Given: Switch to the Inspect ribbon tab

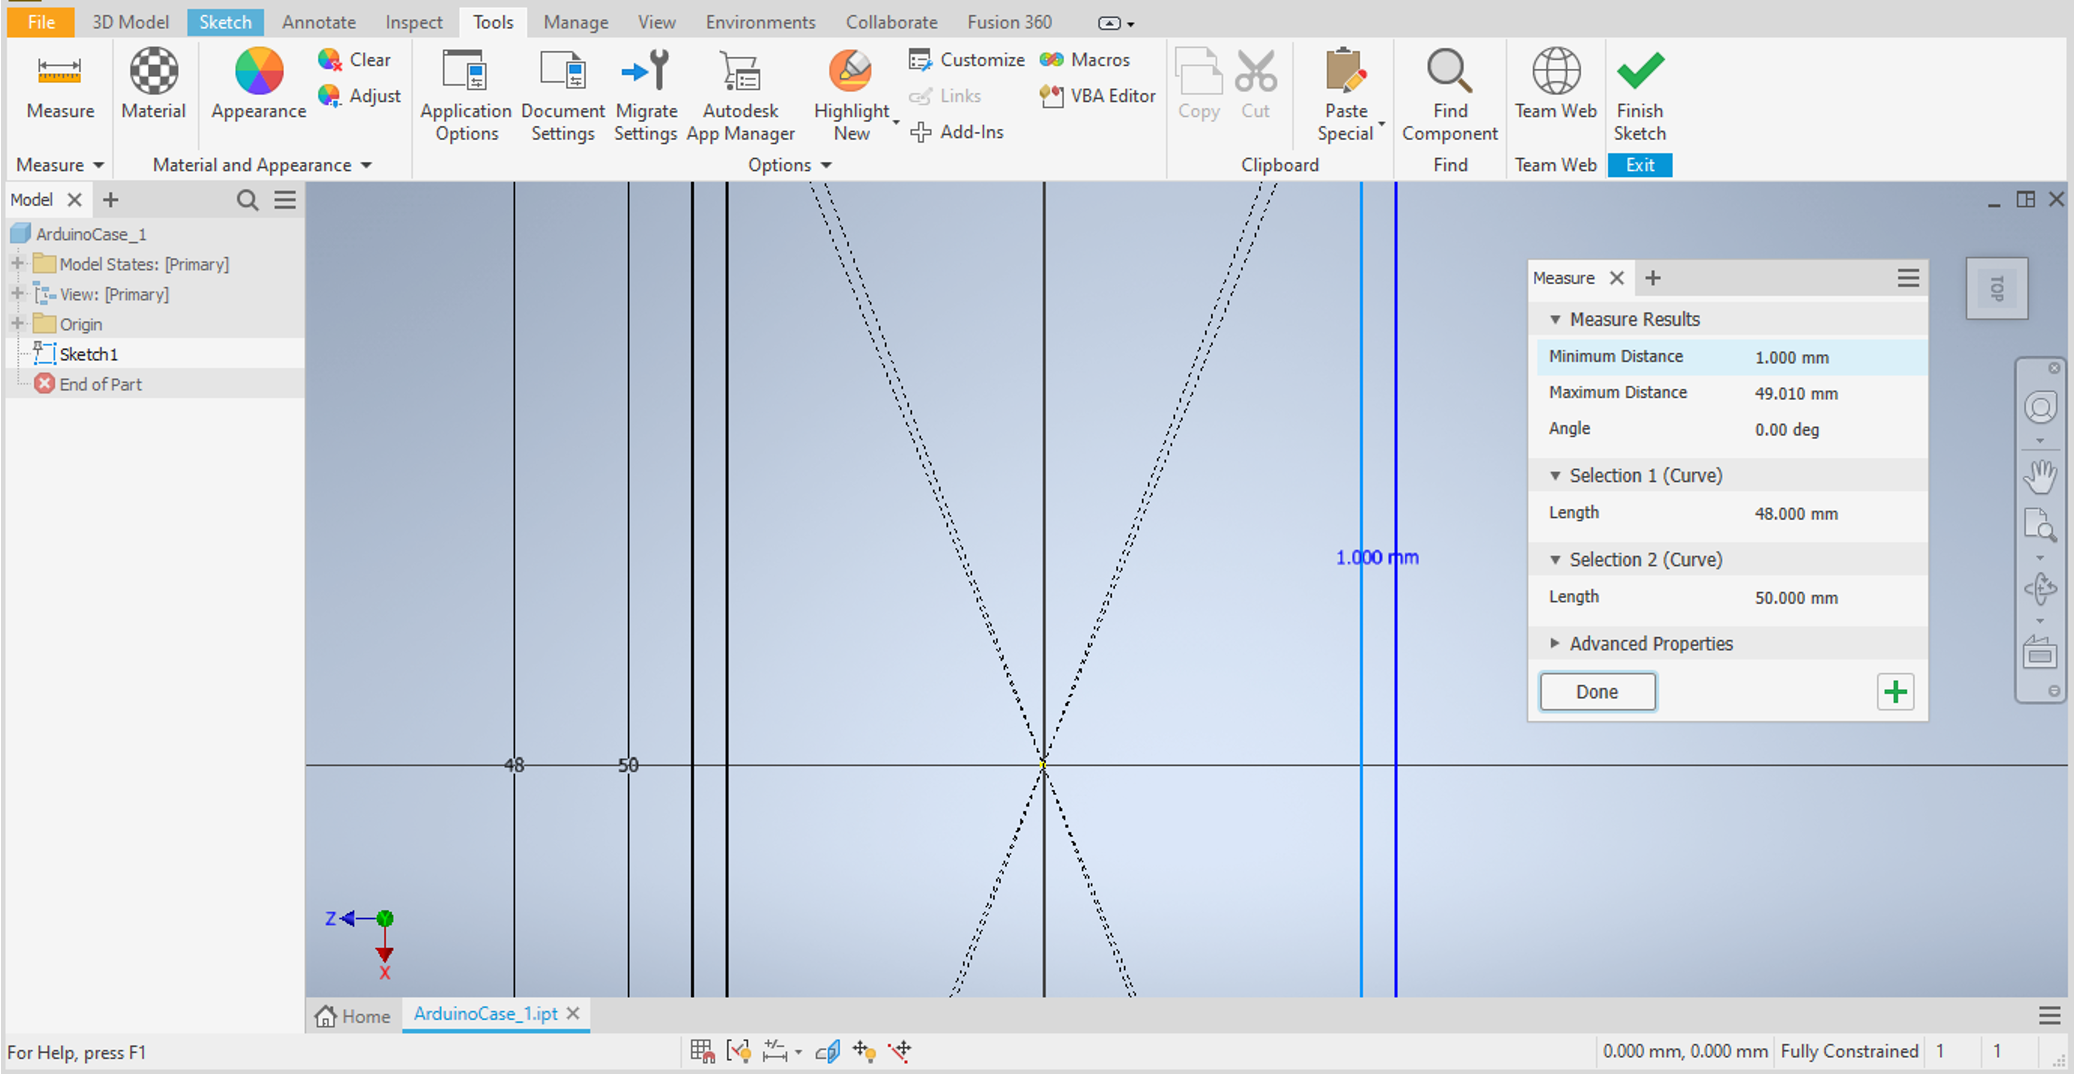Looking at the screenshot, I should pyautogui.click(x=413, y=22).
